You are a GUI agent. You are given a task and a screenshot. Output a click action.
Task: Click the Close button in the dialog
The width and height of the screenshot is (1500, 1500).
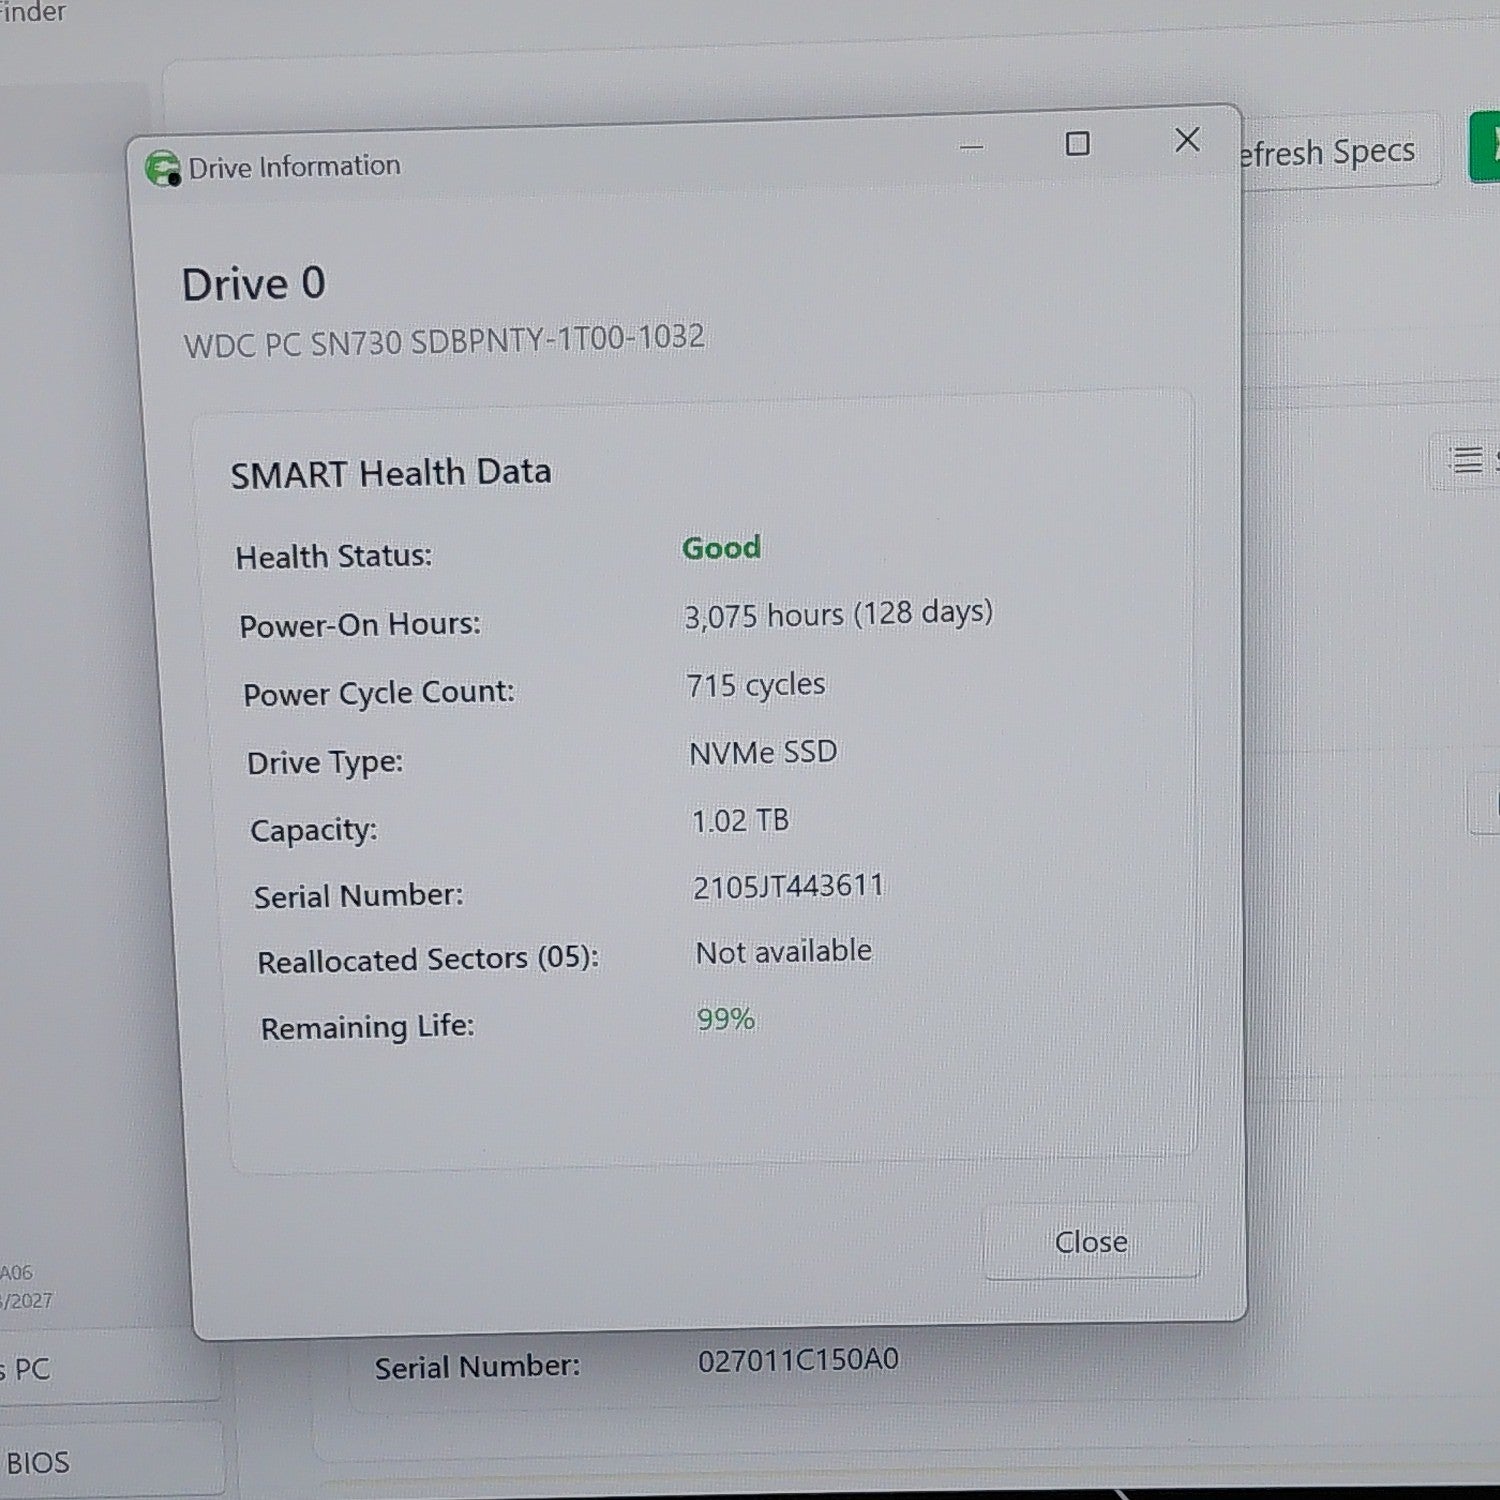tap(1091, 1241)
